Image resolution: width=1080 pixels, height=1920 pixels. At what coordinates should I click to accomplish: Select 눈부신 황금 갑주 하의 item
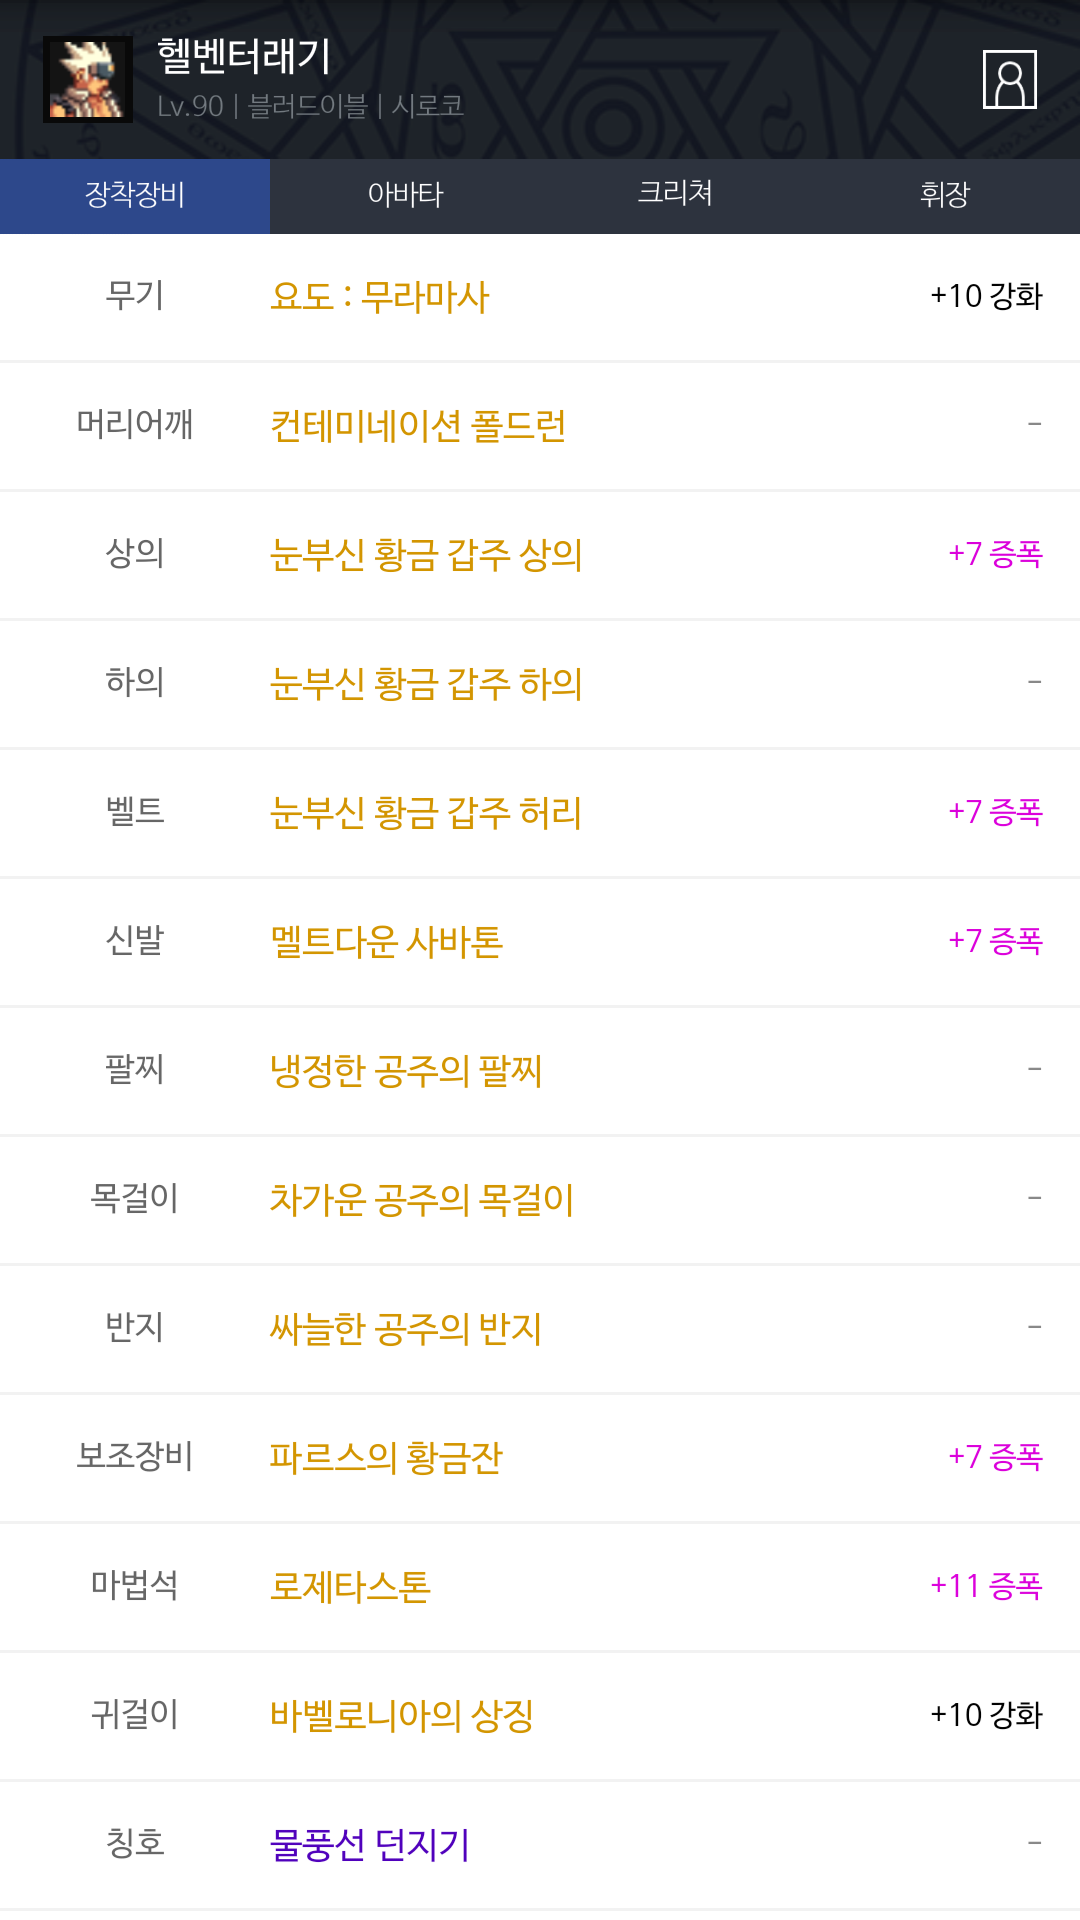point(426,684)
